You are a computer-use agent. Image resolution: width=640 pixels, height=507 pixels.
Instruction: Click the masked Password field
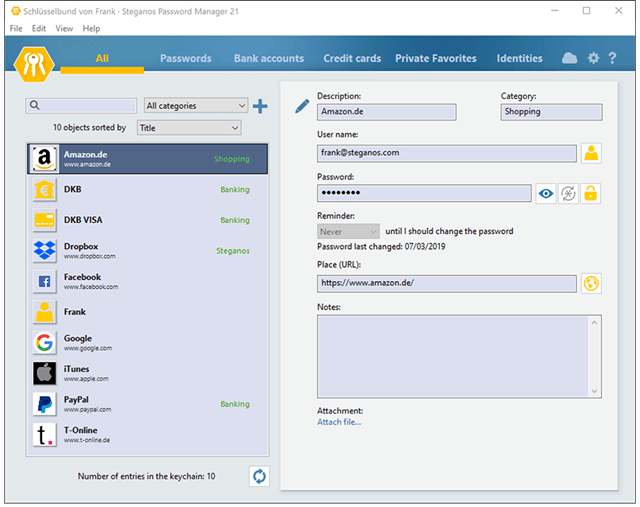pos(424,193)
